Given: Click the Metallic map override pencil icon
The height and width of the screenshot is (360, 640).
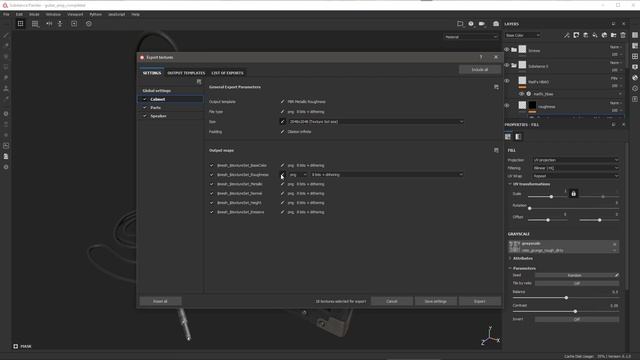Looking at the screenshot, I should pos(282,184).
